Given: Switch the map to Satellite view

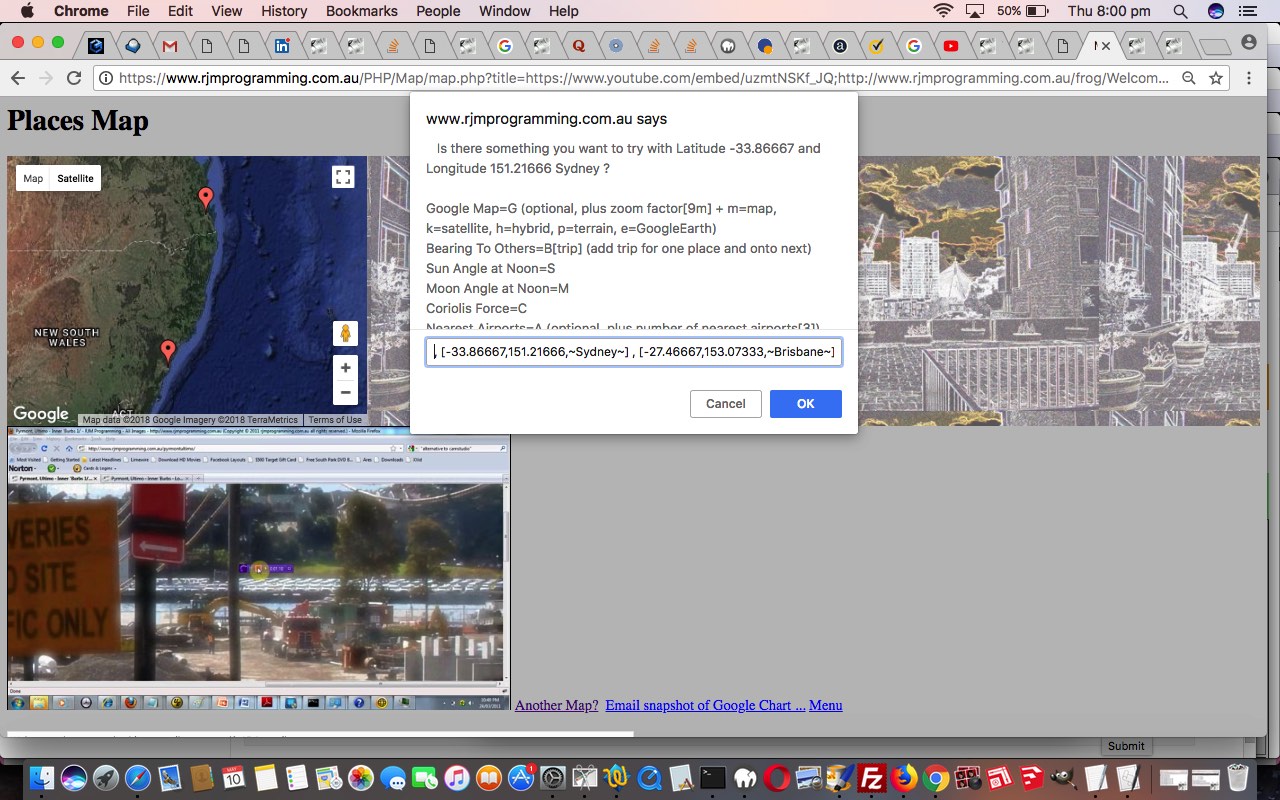Looking at the screenshot, I should click(75, 178).
